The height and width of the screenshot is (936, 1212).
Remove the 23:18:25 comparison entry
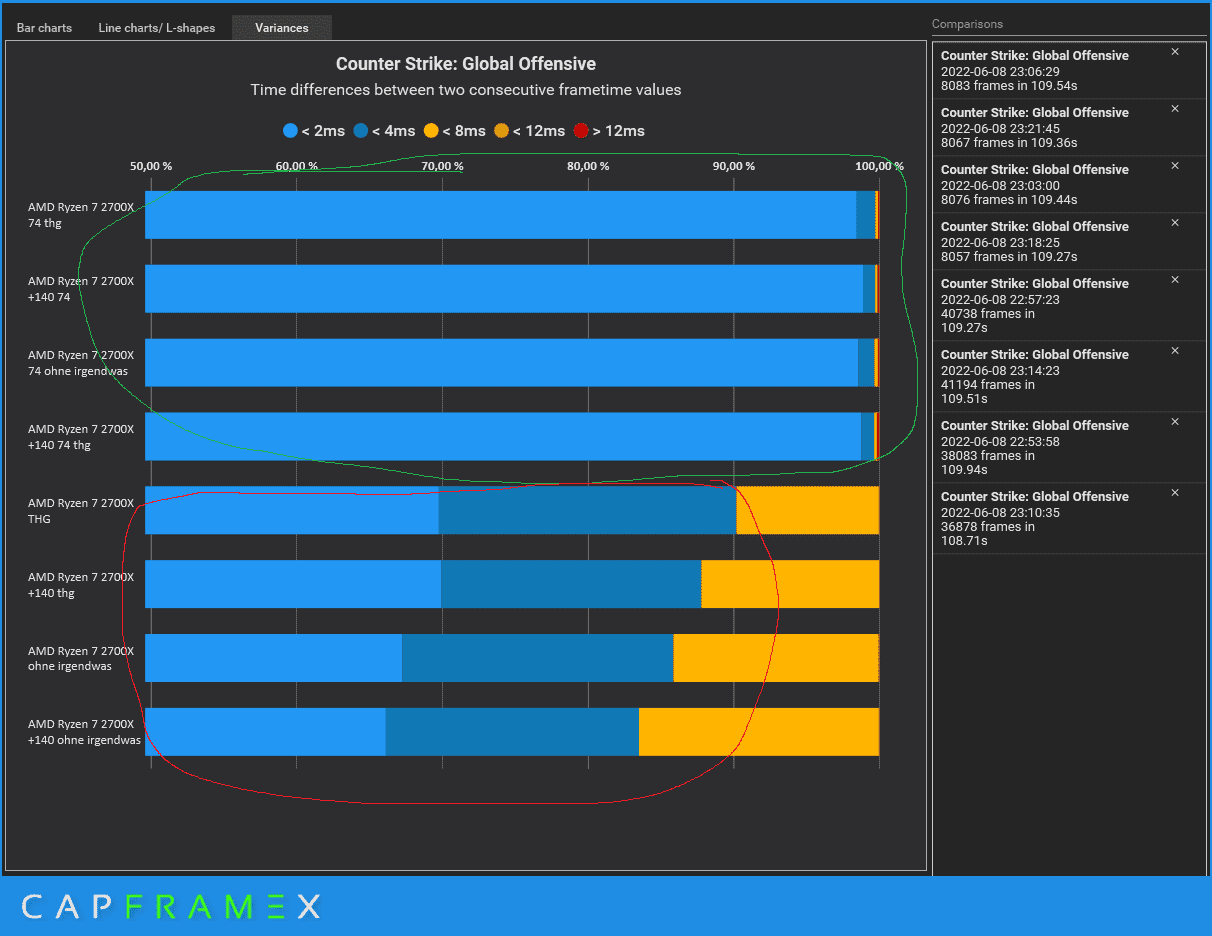click(x=1175, y=222)
